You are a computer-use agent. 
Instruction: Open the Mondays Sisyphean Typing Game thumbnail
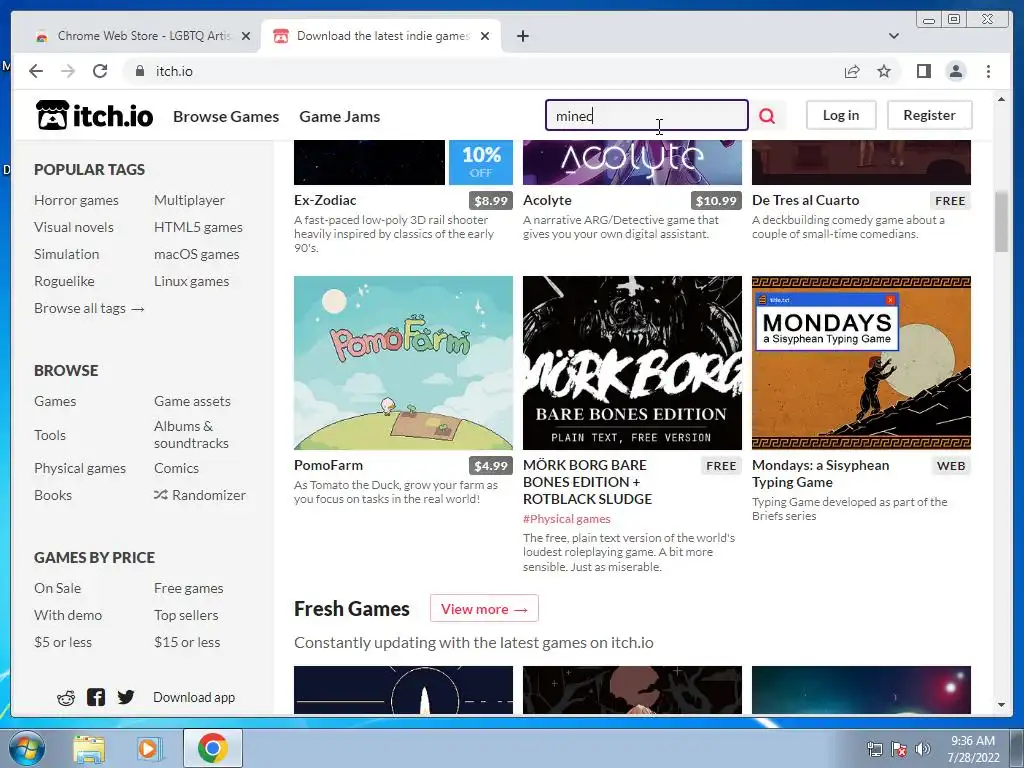pyautogui.click(x=861, y=362)
